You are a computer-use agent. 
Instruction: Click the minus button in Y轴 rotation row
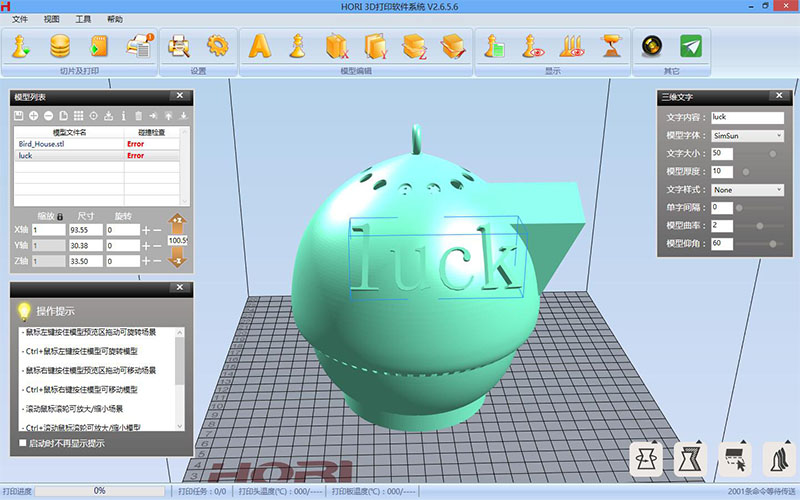click(157, 246)
